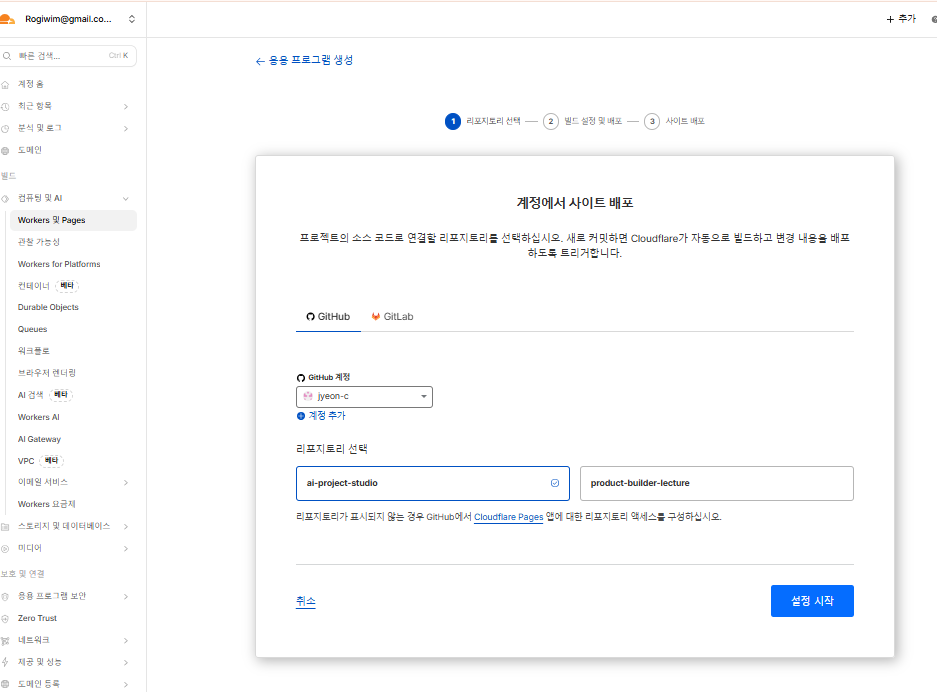Click the compute icon beside 컴퓨팅 및 AI
This screenshot has width=937, height=692.
(x=5, y=198)
